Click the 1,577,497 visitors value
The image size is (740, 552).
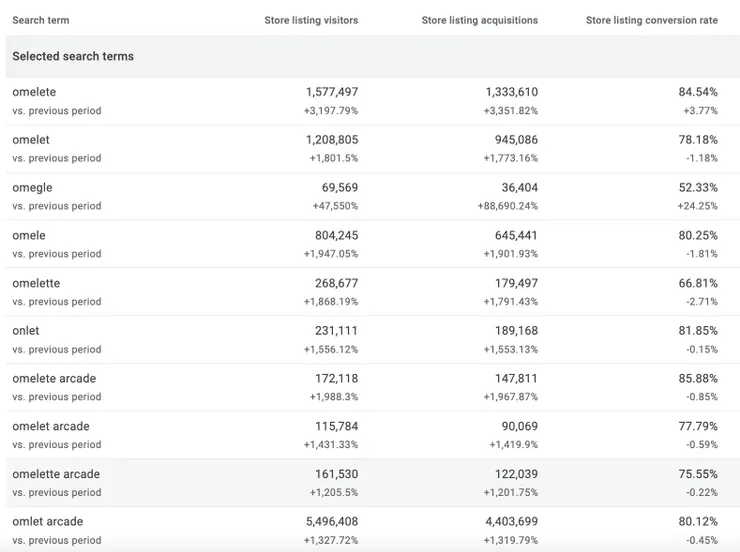(331, 92)
